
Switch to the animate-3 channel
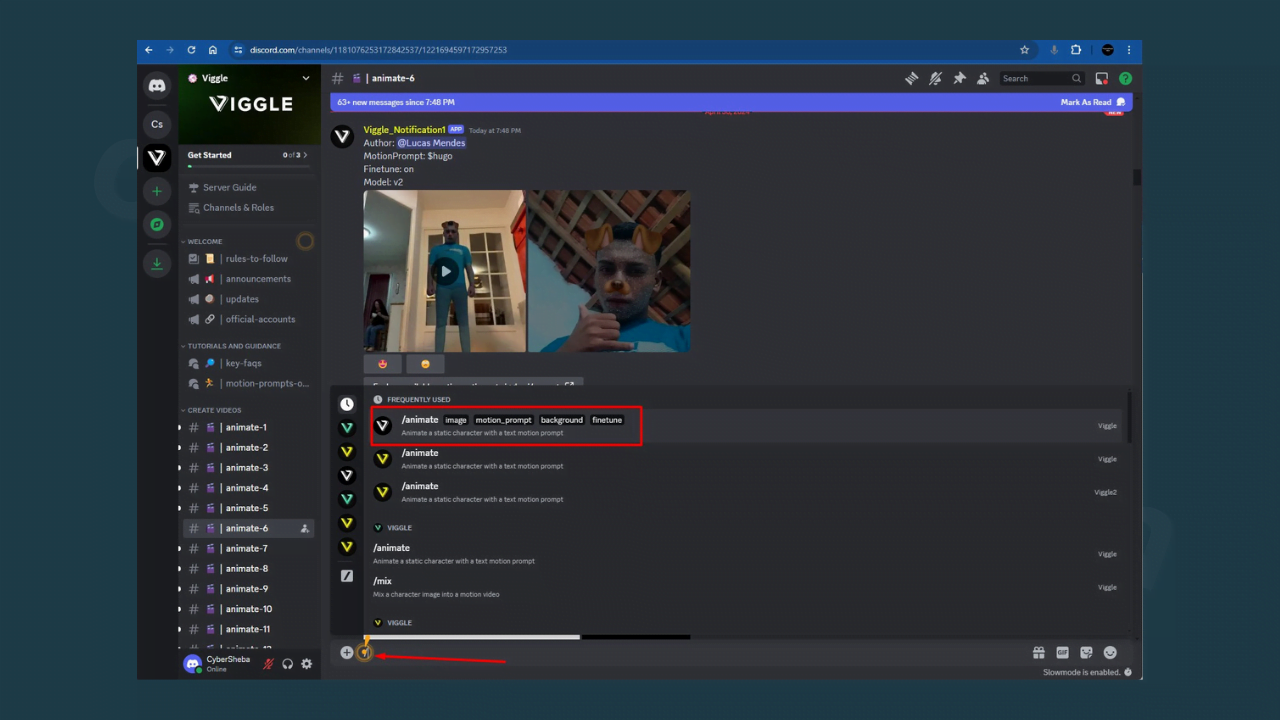pyautogui.click(x=247, y=467)
